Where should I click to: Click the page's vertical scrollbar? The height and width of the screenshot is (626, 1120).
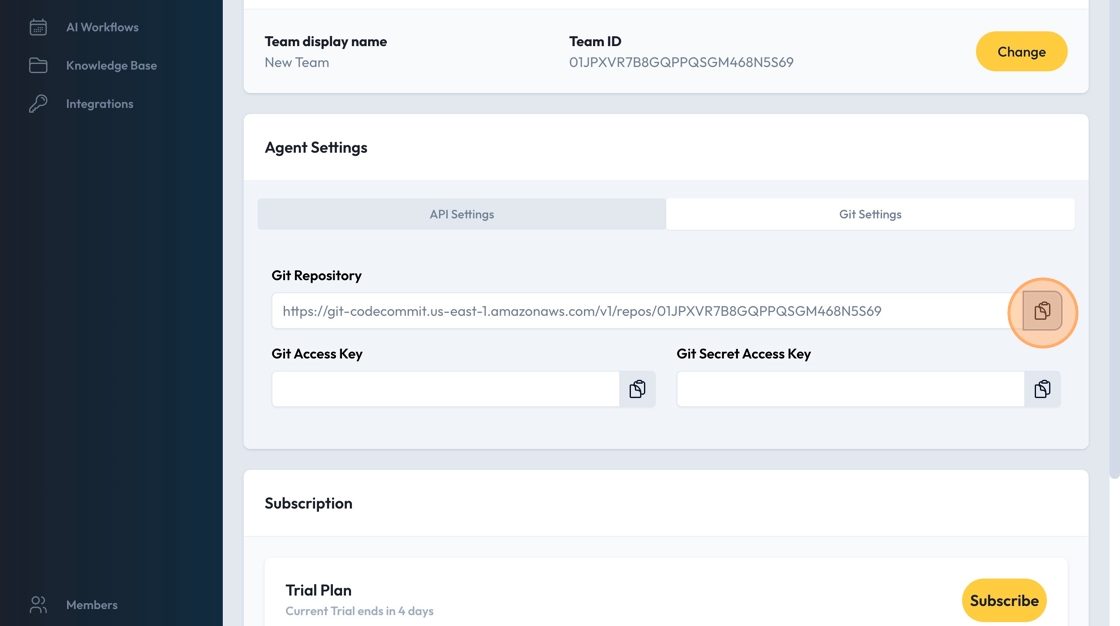click(x=1114, y=240)
